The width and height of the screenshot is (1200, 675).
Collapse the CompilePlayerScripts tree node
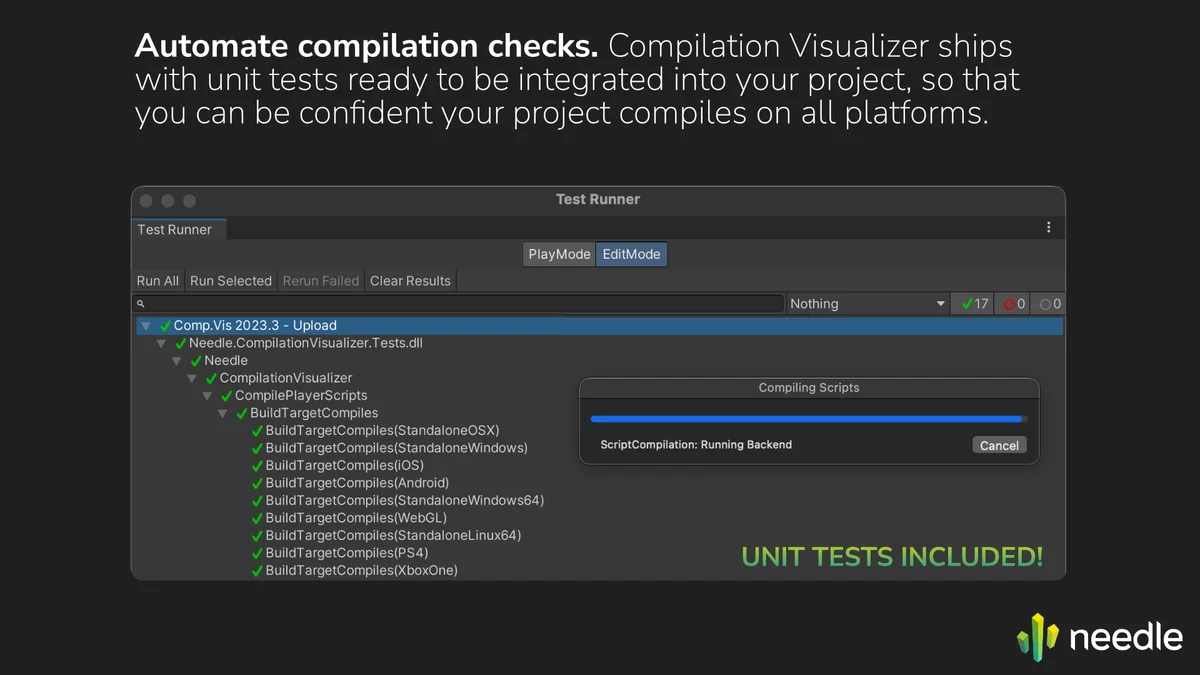click(x=207, y=396)
